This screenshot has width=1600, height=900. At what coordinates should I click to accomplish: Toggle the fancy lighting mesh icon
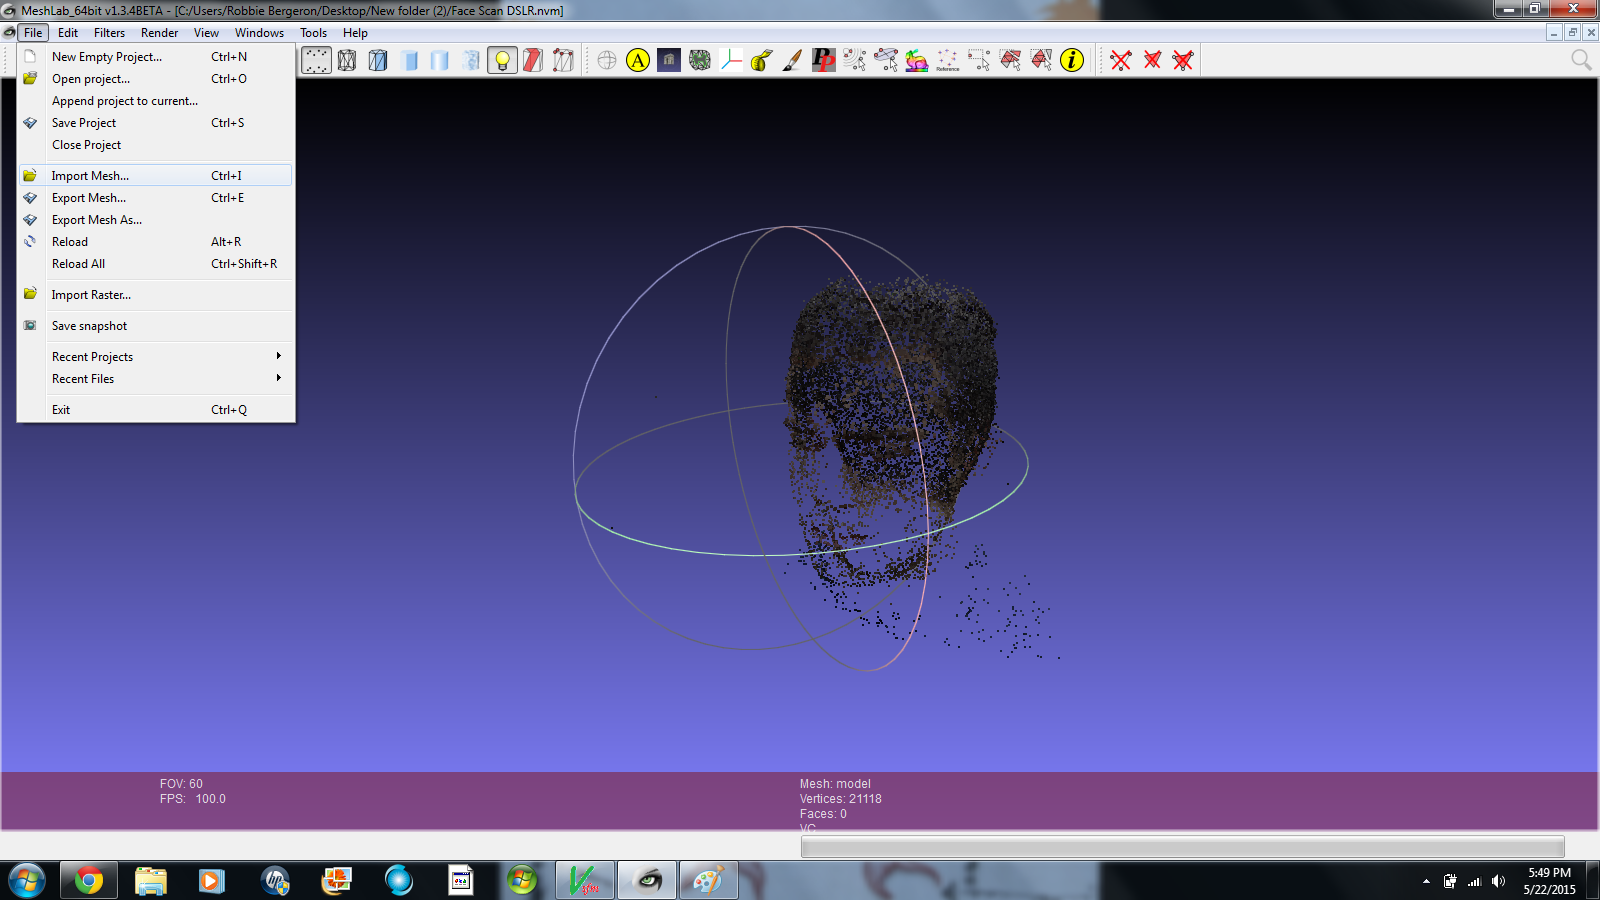[564, 60]
